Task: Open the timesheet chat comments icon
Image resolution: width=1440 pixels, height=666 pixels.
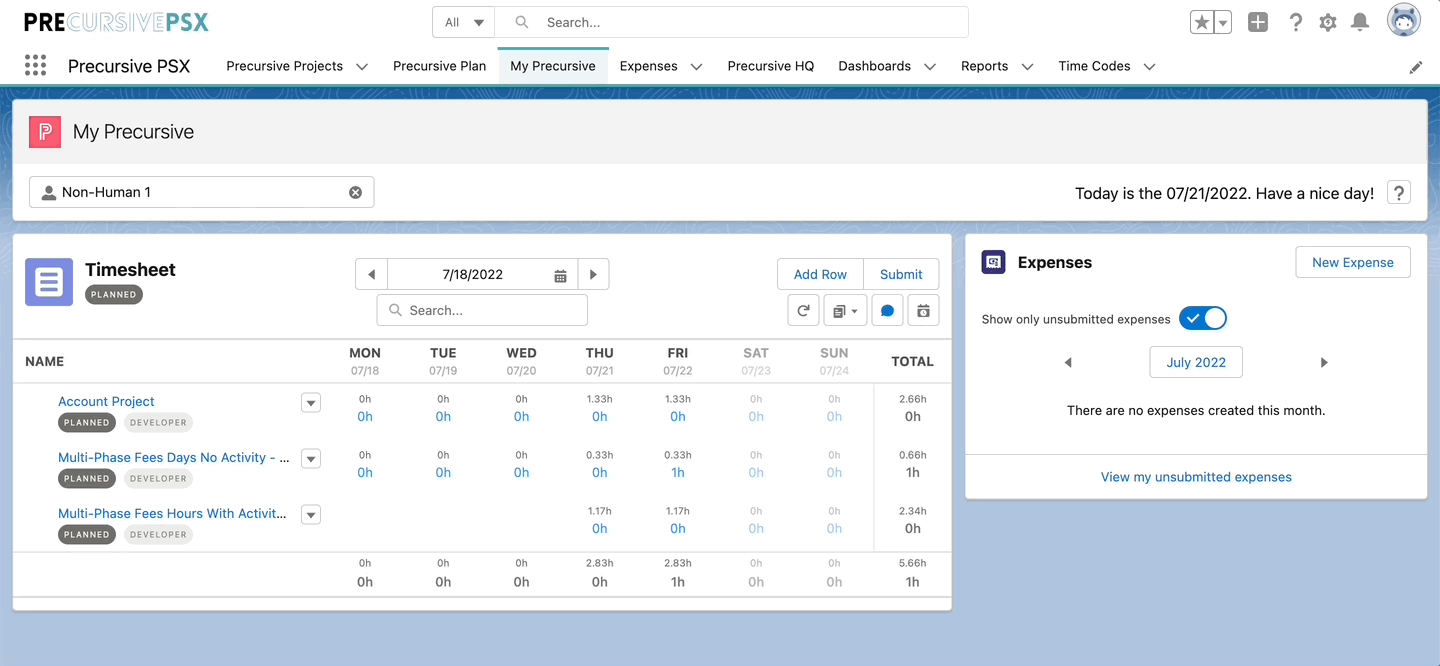Action: coord(887,311)
